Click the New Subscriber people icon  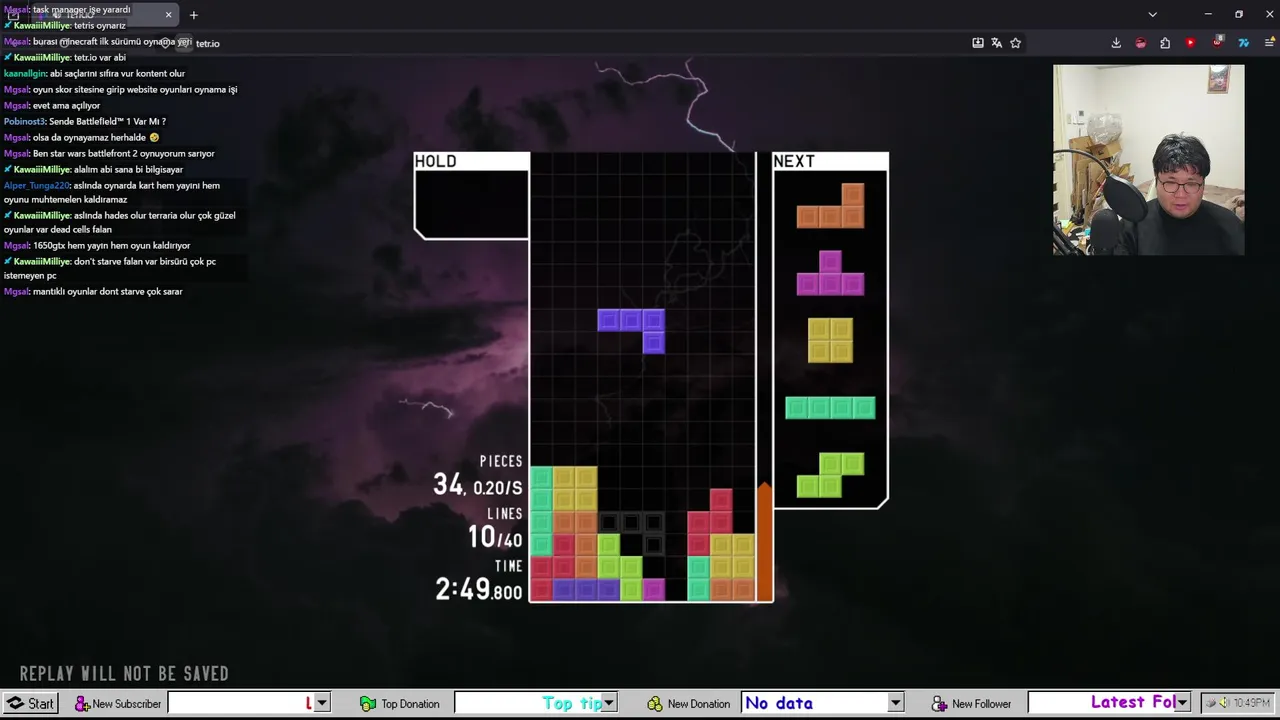tap(82, 704)
